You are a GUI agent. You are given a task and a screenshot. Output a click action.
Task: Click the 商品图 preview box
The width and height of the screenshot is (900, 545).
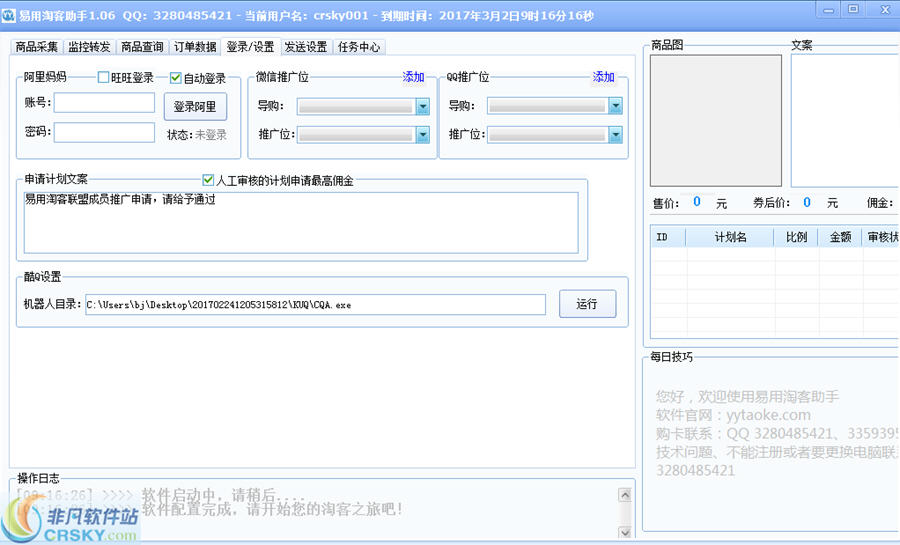[x=716, y=120]
